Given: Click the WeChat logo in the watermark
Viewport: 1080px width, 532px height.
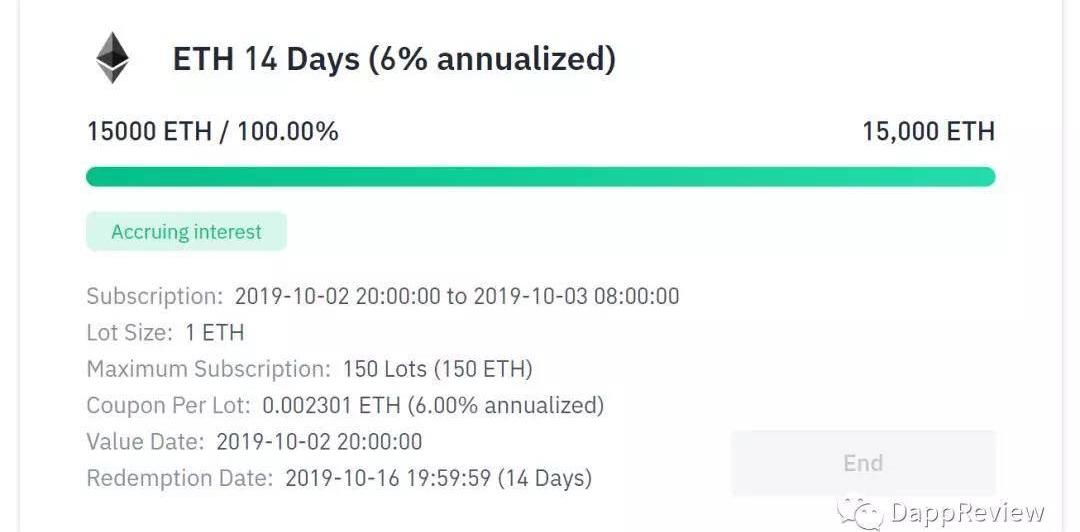Looking at the screenshot, I should (x=861, y=512).
